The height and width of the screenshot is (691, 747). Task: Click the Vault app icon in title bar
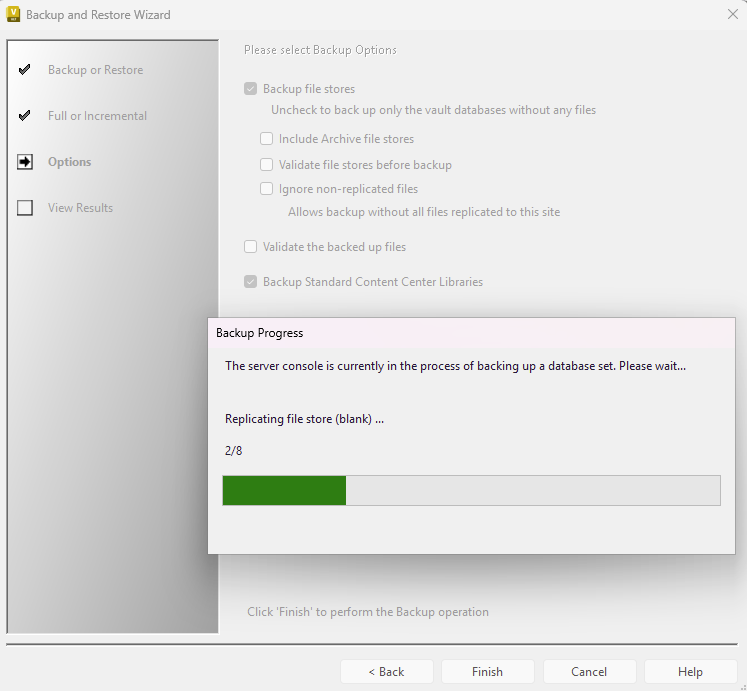(13, 14)
